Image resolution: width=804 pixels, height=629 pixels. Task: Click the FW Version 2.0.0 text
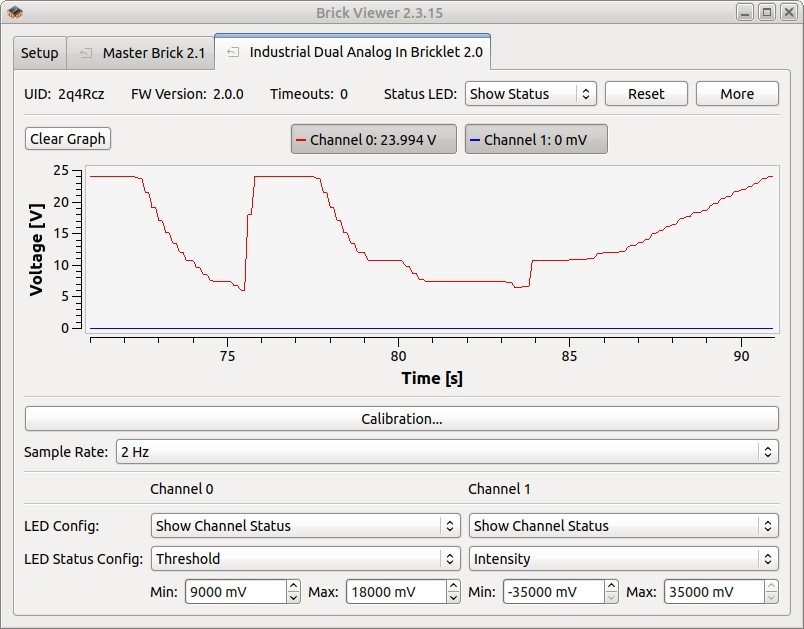[187, 94]
